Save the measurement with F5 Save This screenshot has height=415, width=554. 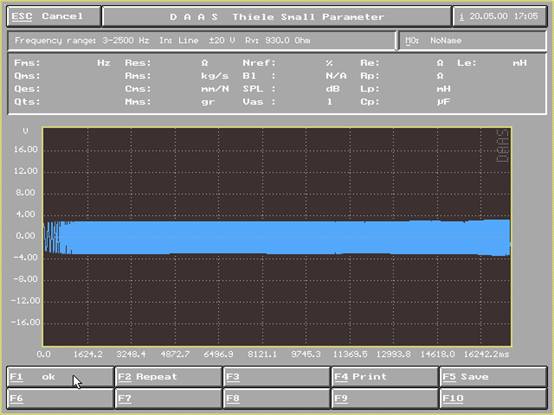pos(493,377)
